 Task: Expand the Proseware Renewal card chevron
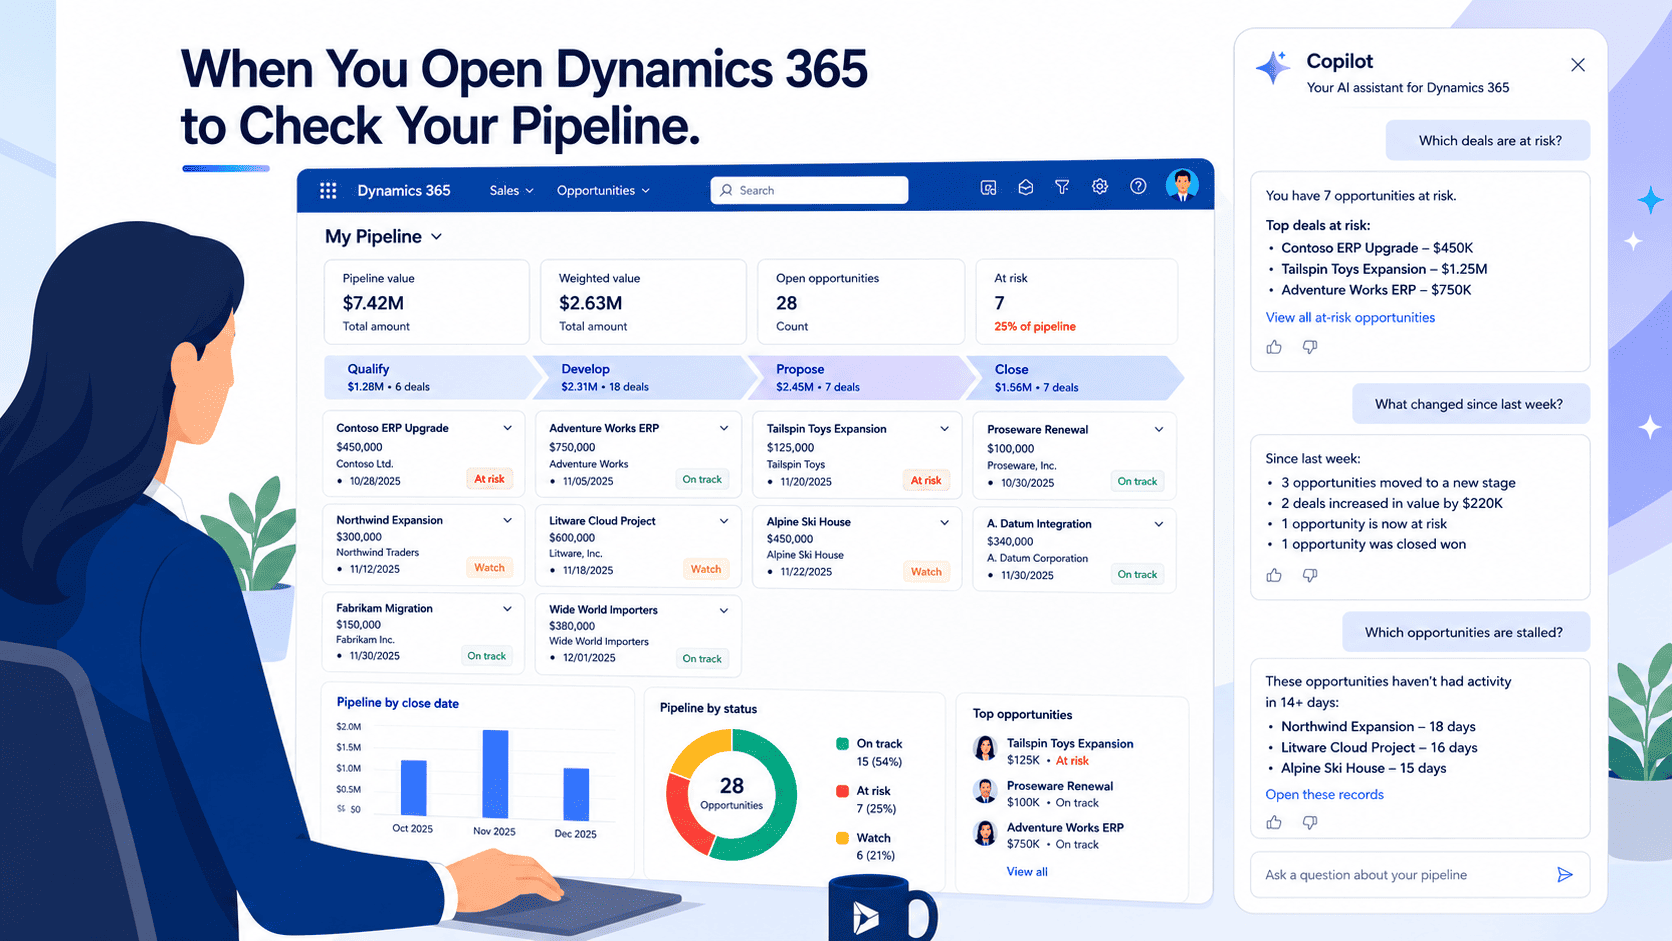(x=1159, y=429)
